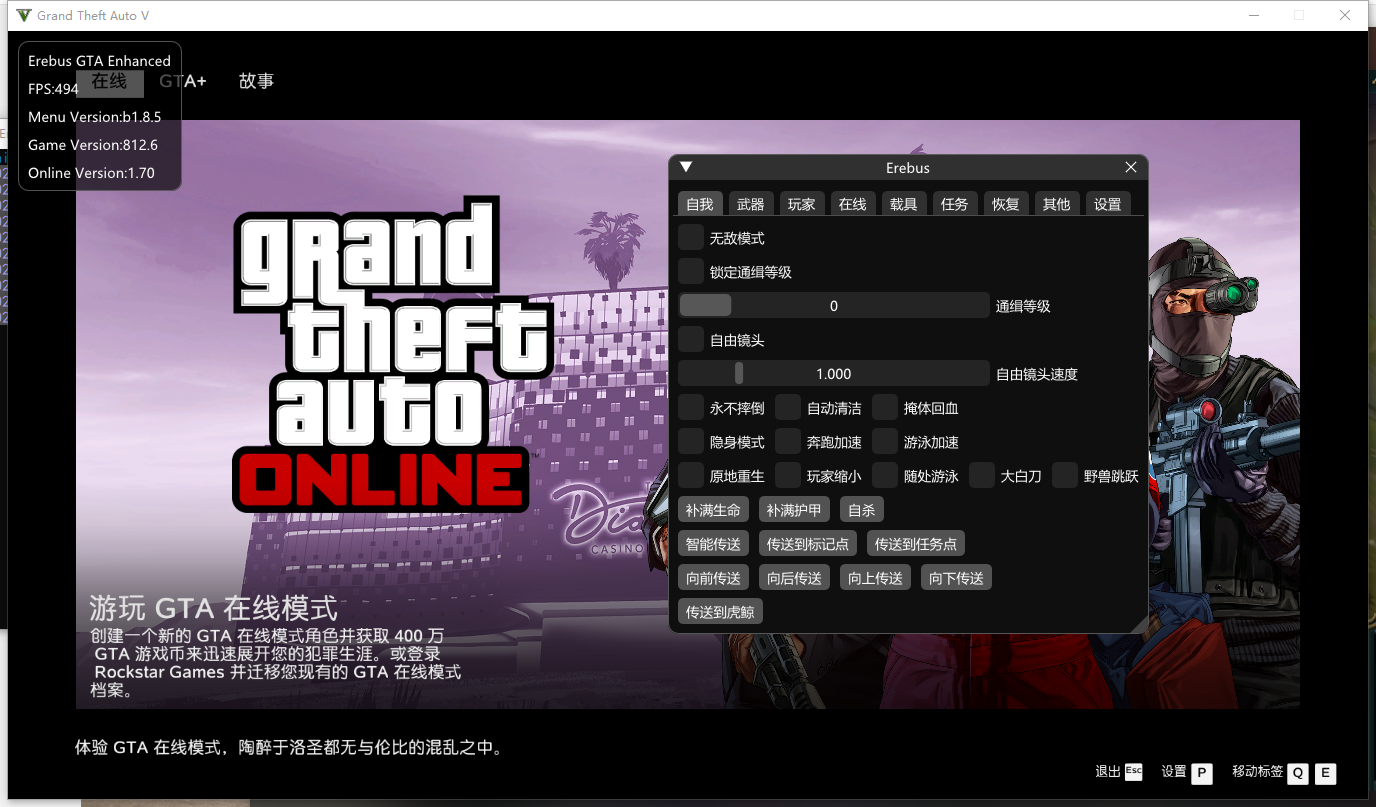Enable the 自动清洁 checkbox
Viewport: 1376px width, 807px height.
788,407
